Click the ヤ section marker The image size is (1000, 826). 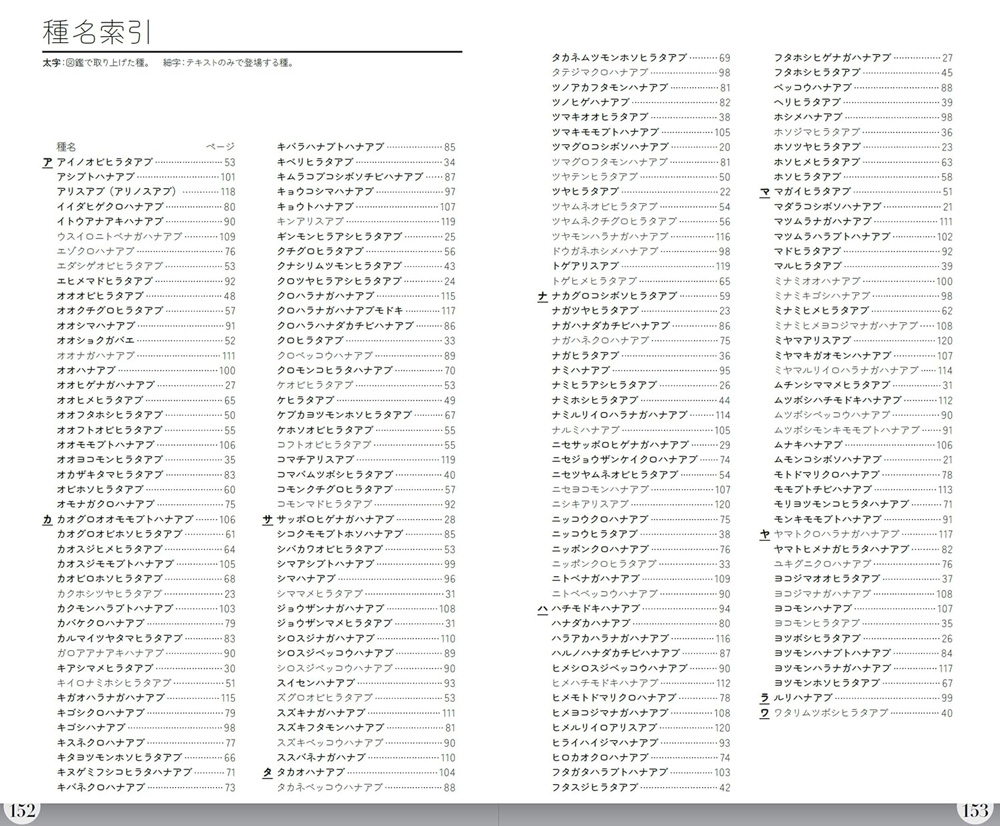(x=764, y=535)
